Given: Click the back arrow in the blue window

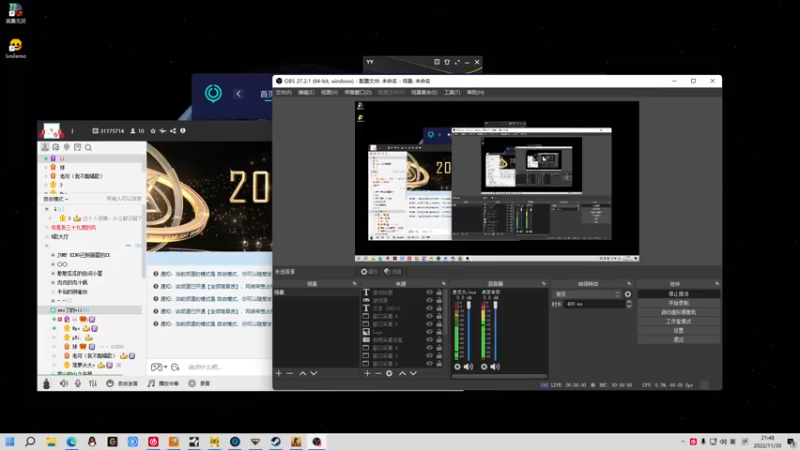Looking at the screenshot, I should pos(238,93).
